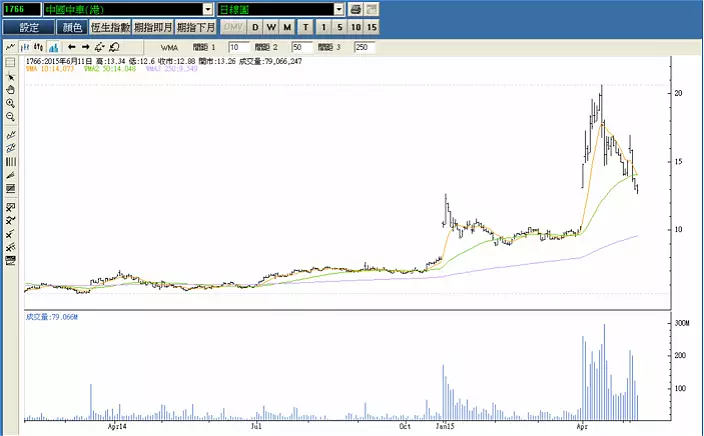704x436 pixels.
Task: Click the scroll right arrow icon
Action: [x=85, y=46]
